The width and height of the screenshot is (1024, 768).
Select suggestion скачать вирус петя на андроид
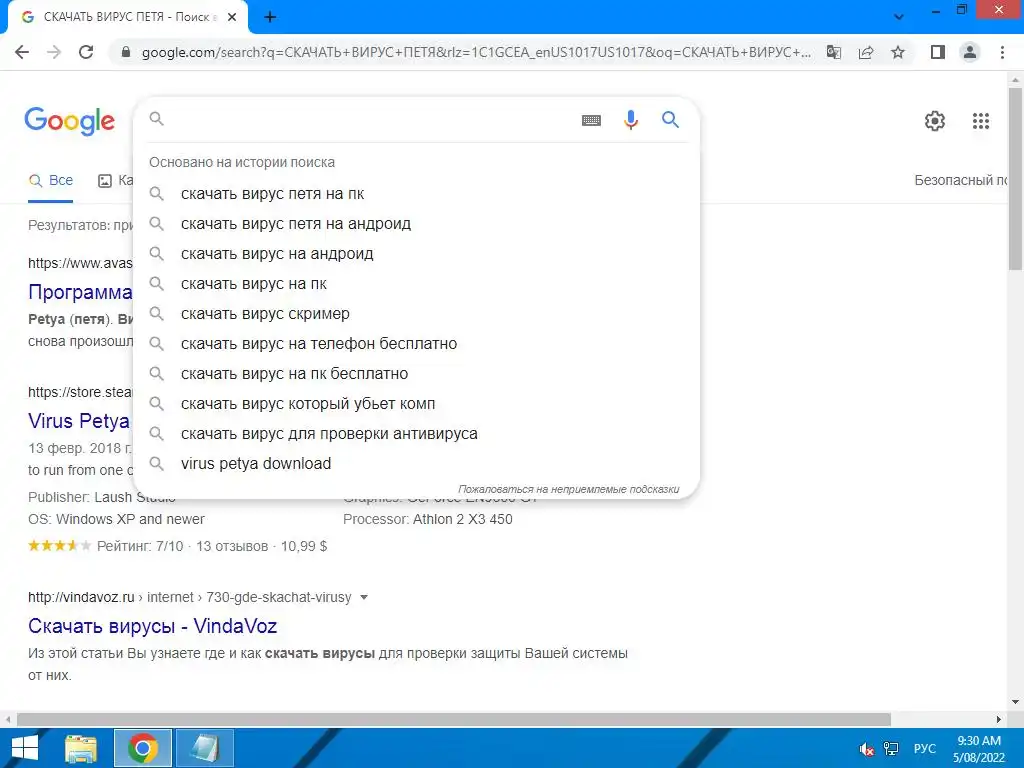pyautogui.click(x=417, y=224)
